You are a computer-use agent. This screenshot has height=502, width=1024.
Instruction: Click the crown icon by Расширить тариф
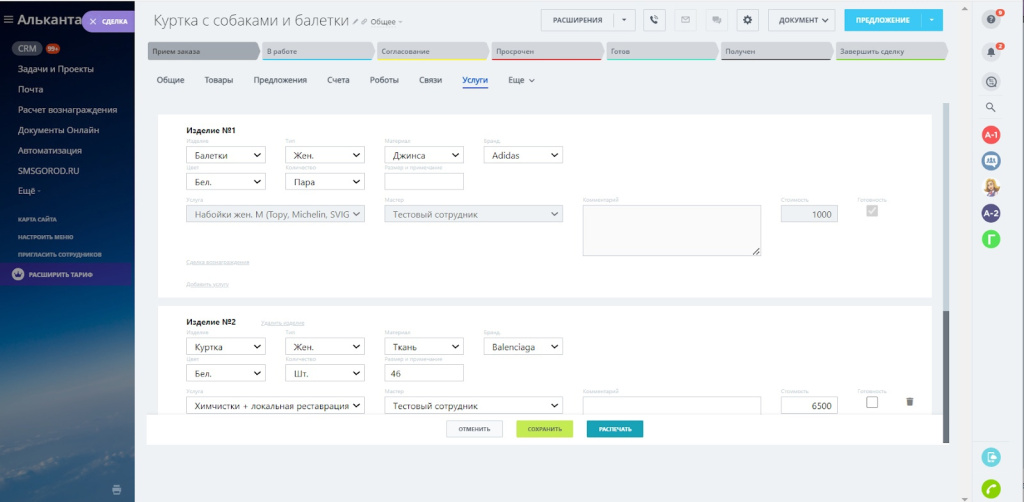[18, 275]
